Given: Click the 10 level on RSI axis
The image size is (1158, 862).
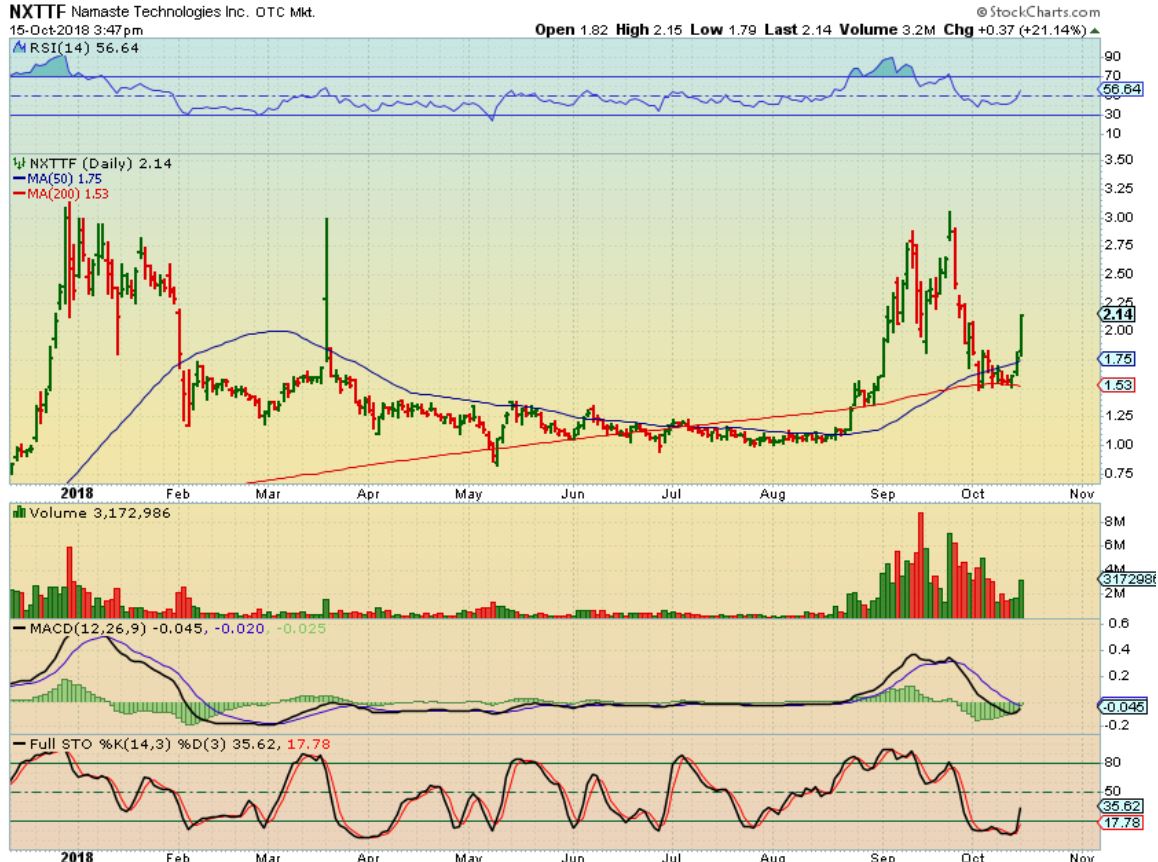Looking at the screenshot, I should [1112, 134].
